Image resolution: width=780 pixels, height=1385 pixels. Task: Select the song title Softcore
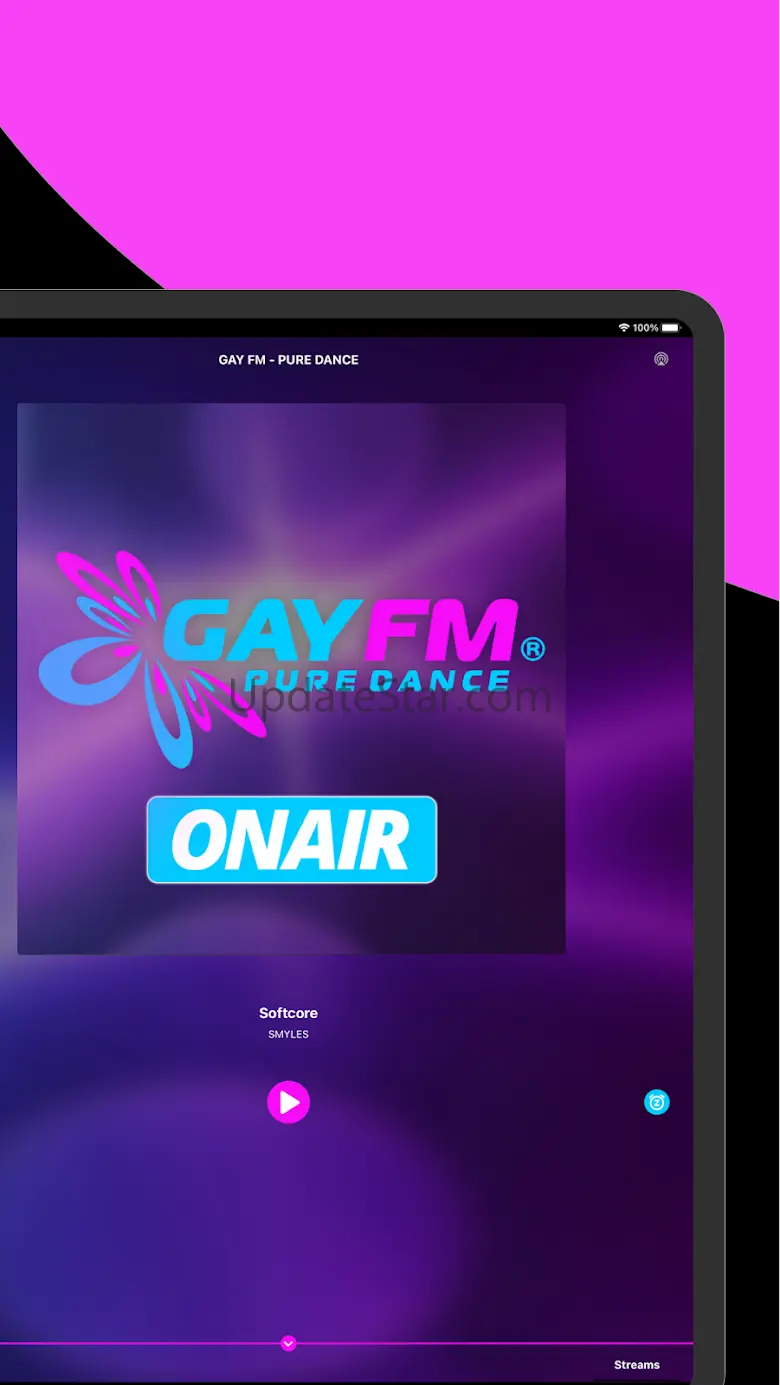pyautogui.click(x=288, y=1013)
